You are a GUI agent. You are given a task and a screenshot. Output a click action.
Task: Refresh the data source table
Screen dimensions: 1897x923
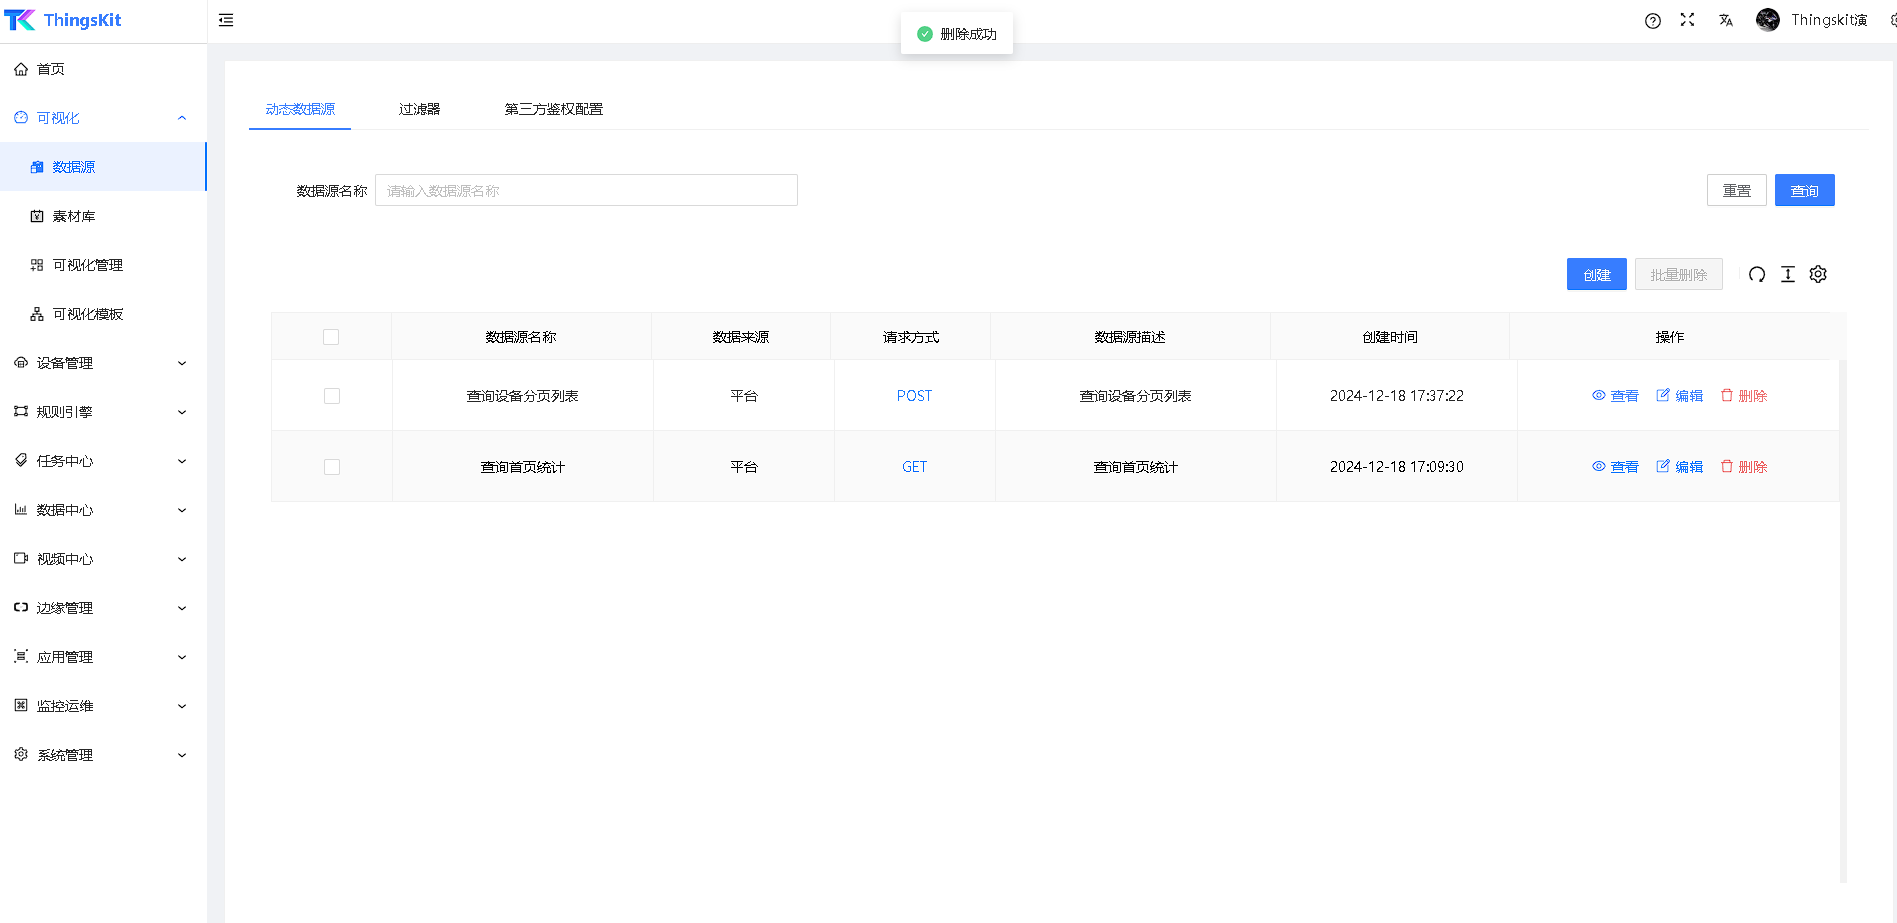(1757, 274)
